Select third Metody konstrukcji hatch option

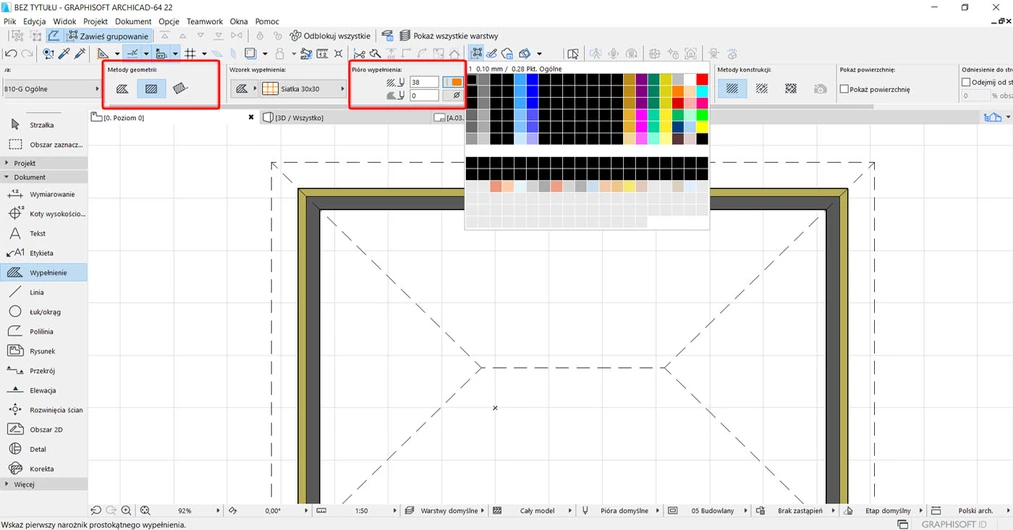[791, 89]
